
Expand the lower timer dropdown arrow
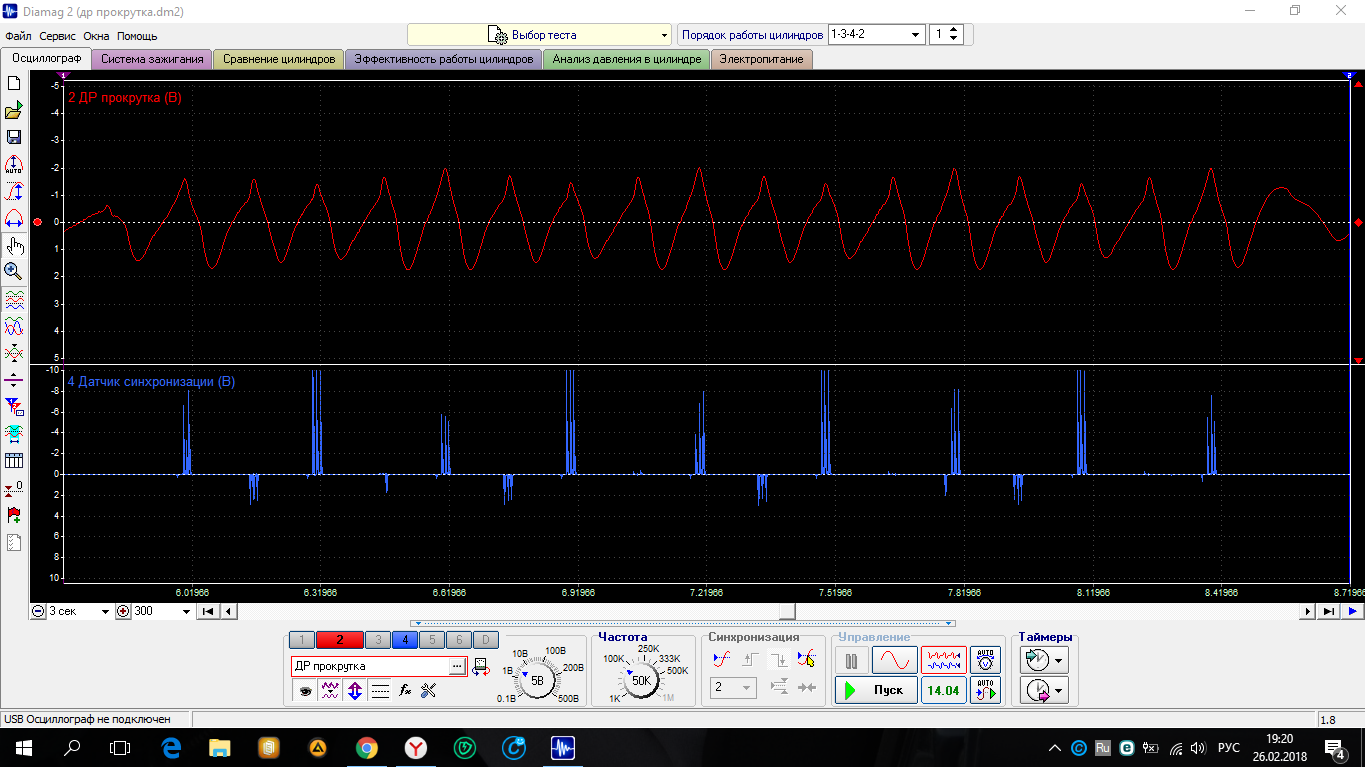(1058, 690)
